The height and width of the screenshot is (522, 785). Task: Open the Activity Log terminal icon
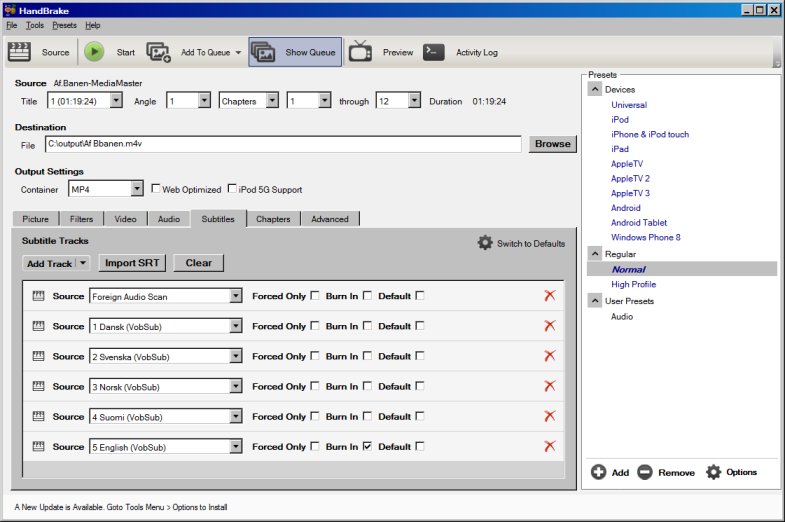coord(433,52)
